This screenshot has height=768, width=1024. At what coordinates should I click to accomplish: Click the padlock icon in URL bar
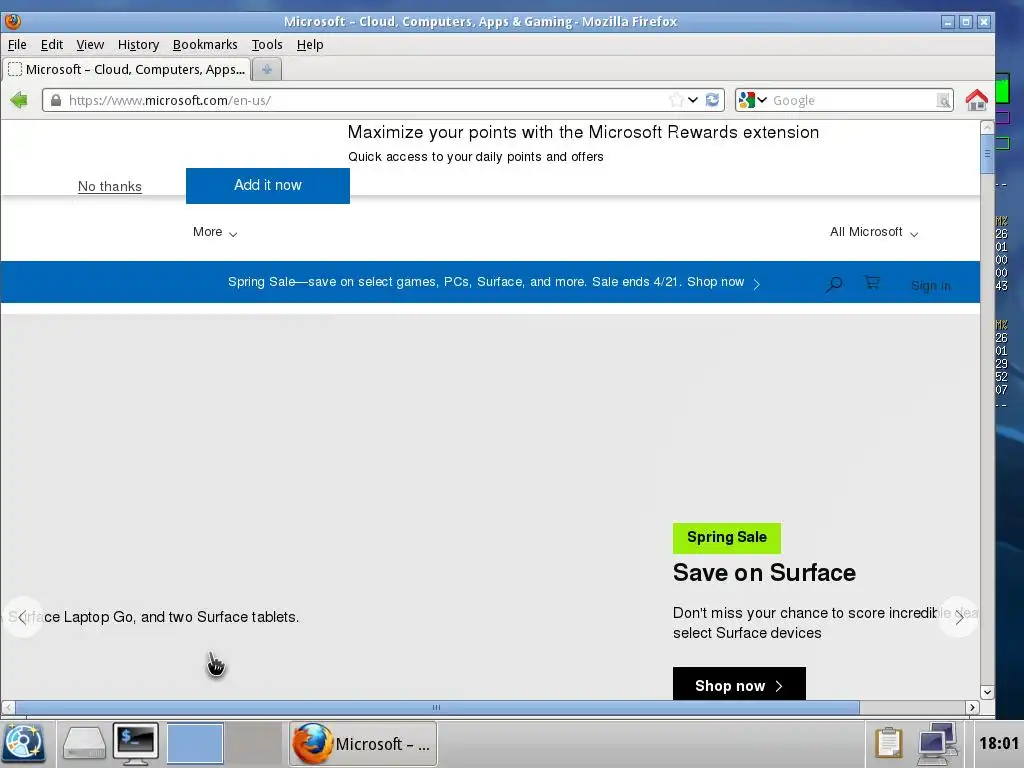click(56, 100)
